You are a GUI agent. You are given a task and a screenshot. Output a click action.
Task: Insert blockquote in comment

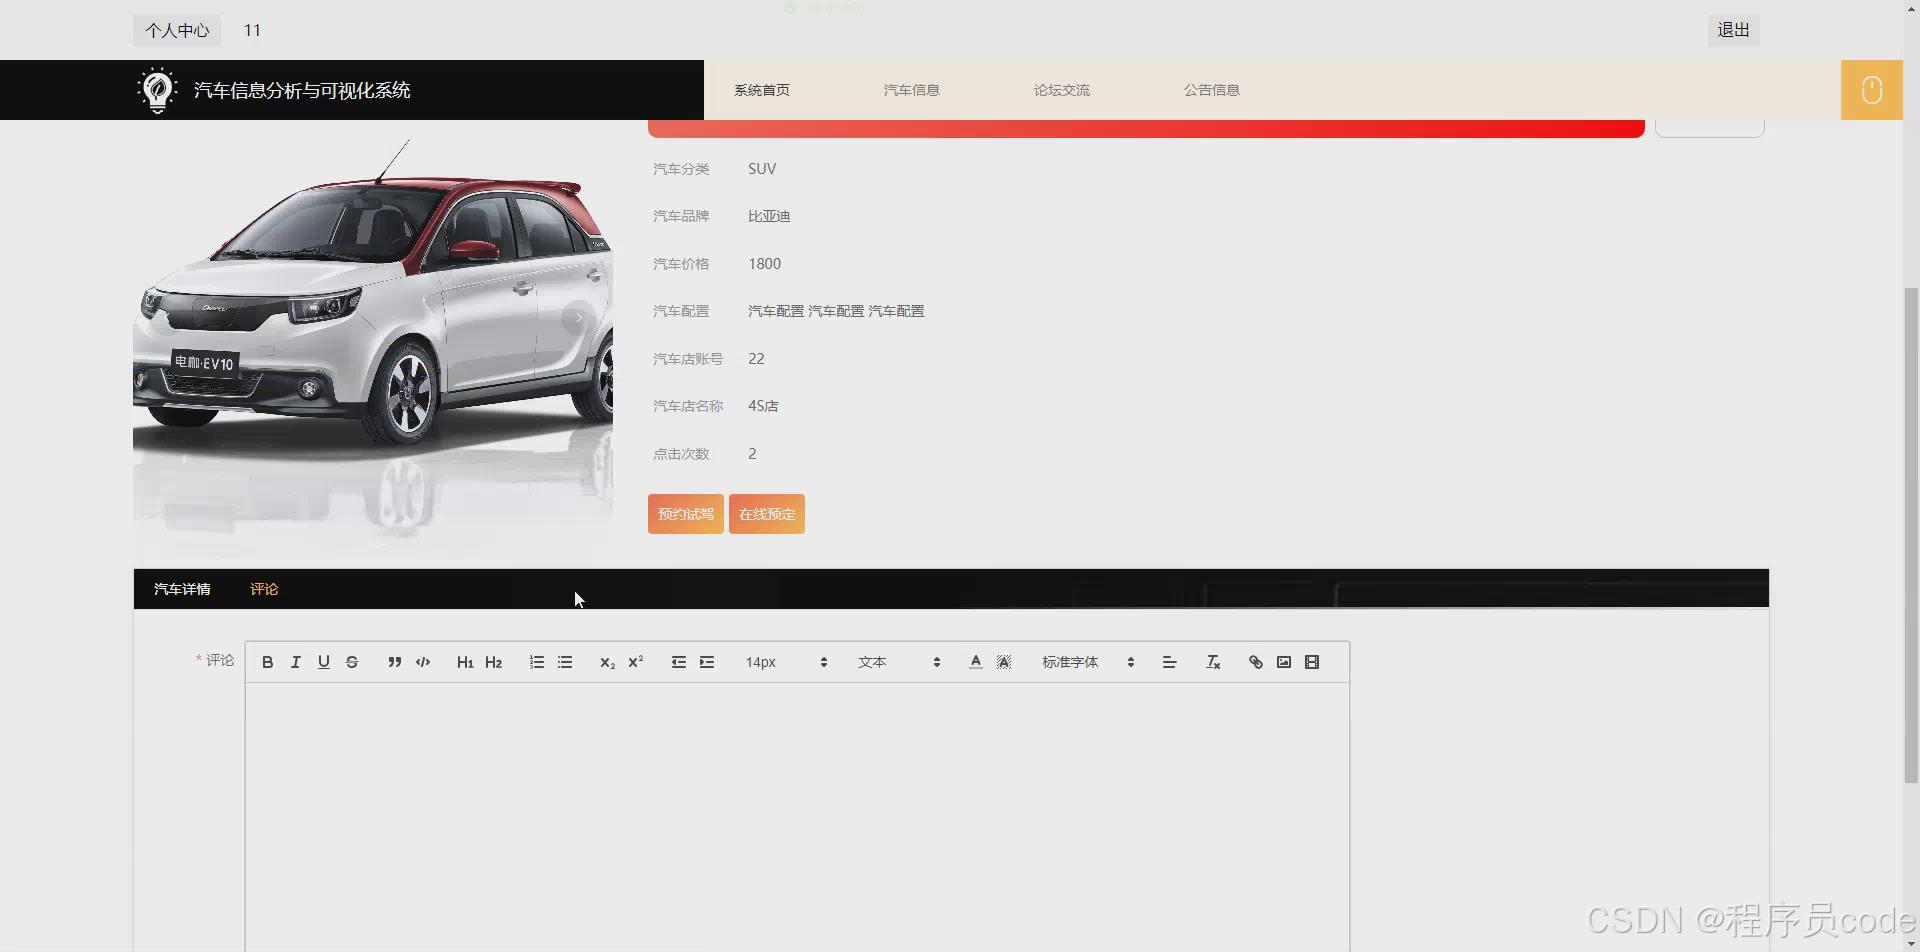click(394, 662)
